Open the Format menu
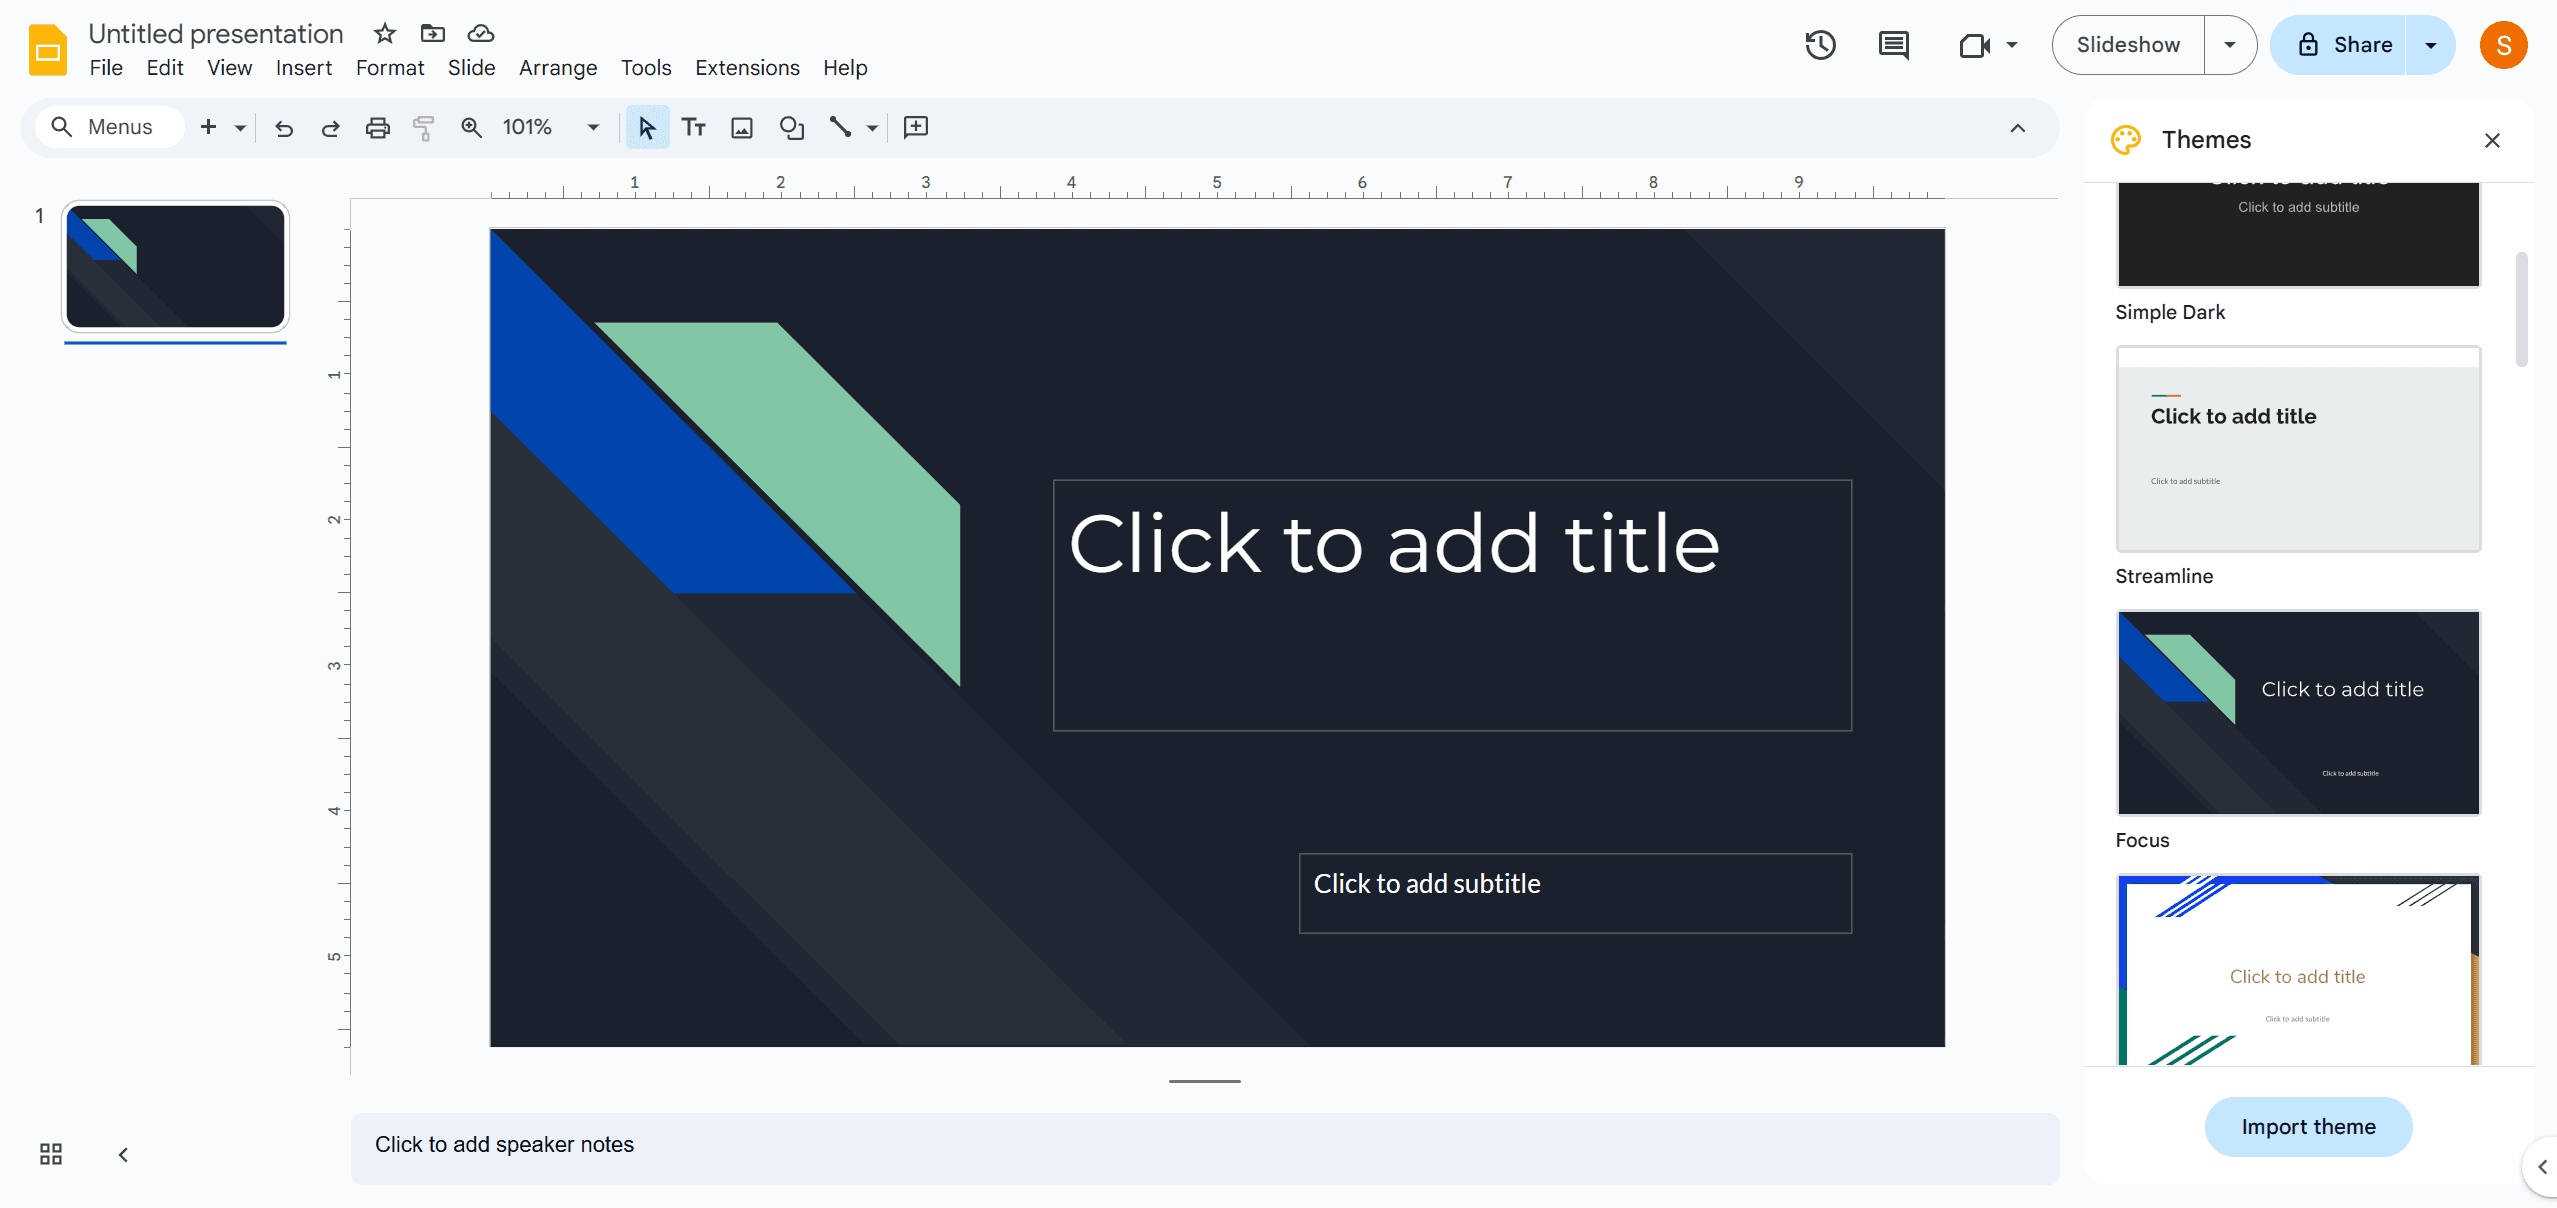 tap(390, 67)
